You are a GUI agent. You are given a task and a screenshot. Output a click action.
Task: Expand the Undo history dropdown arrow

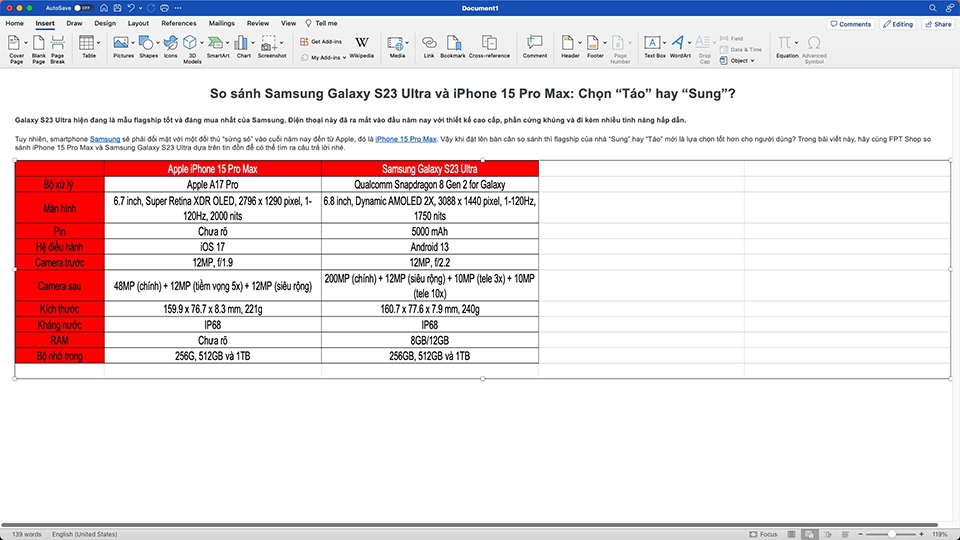point(140,8)
